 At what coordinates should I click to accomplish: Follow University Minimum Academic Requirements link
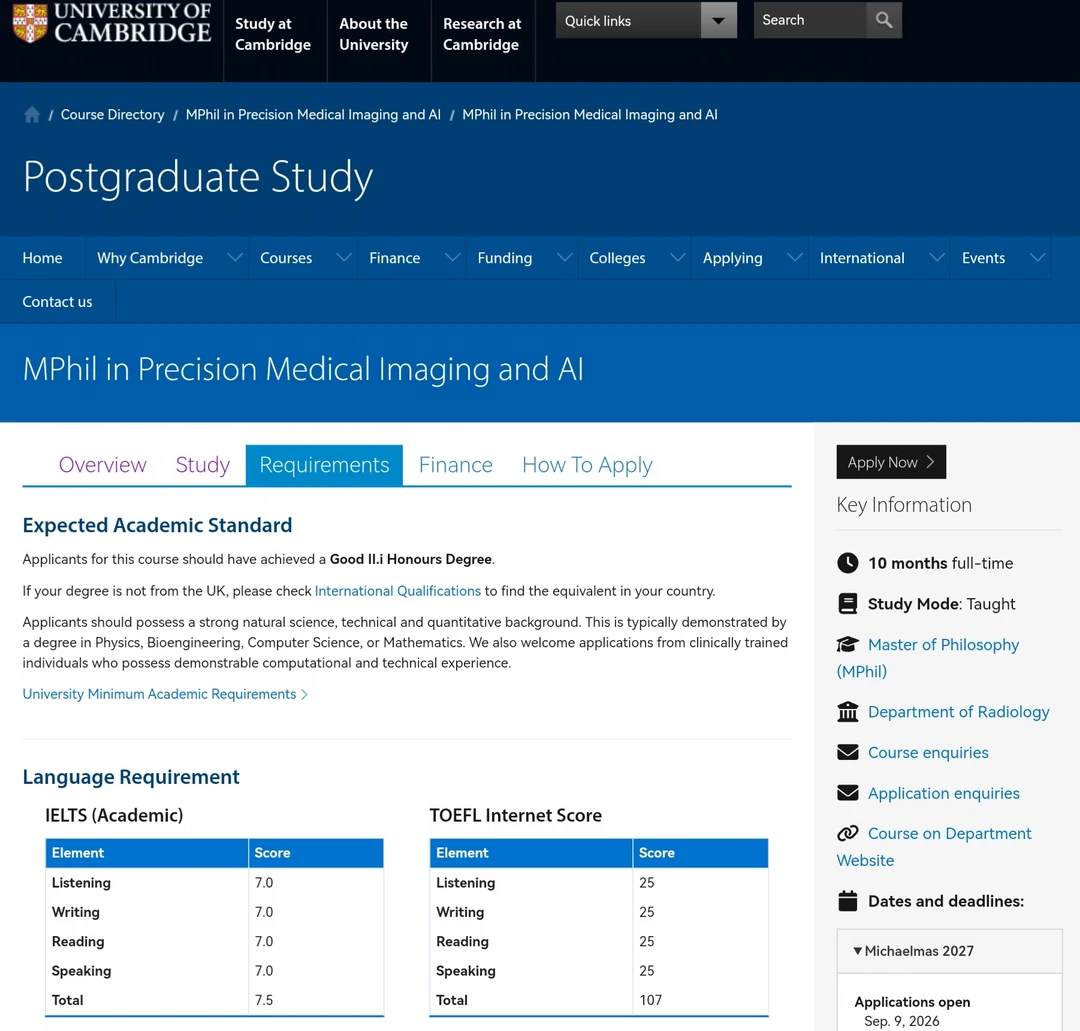click(x=165, y=694)
